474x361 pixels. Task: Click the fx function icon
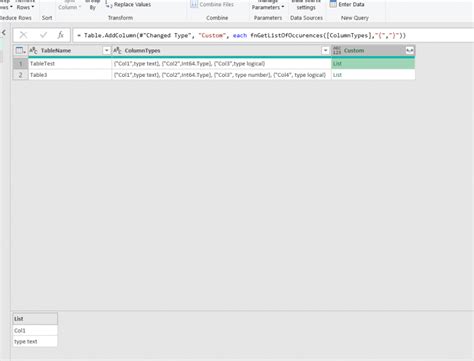[x=60, y=35]
